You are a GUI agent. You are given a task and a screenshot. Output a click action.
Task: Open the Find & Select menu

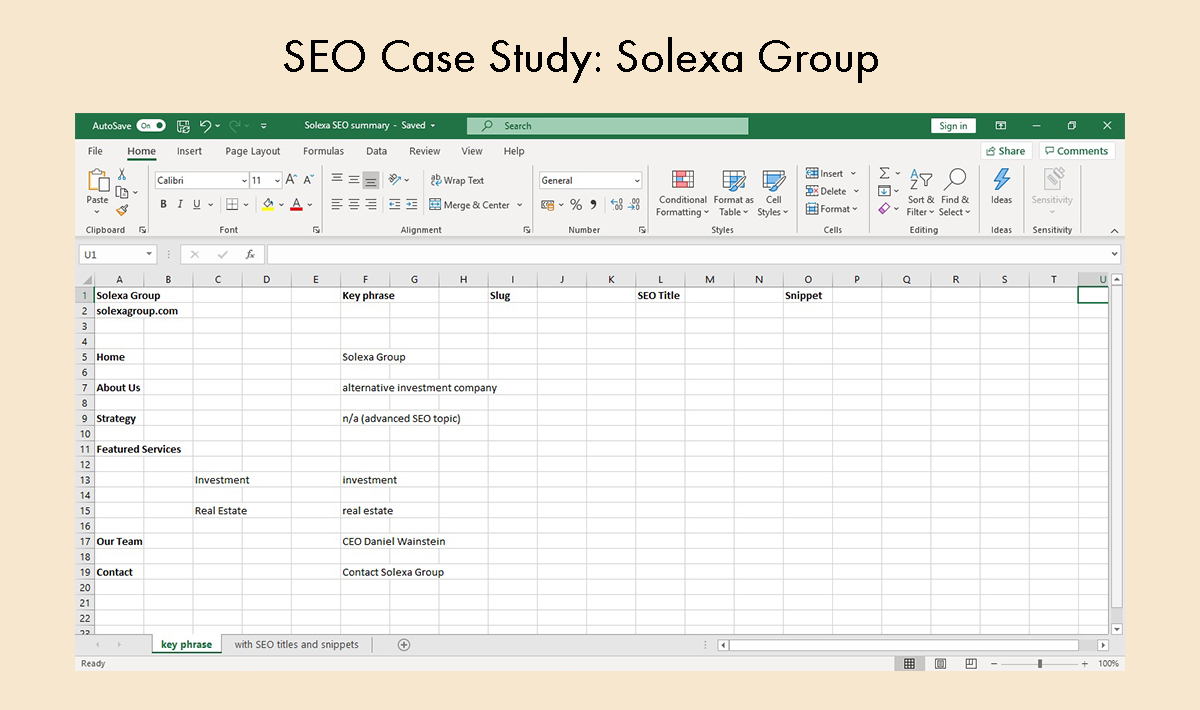tap(955, 192)
